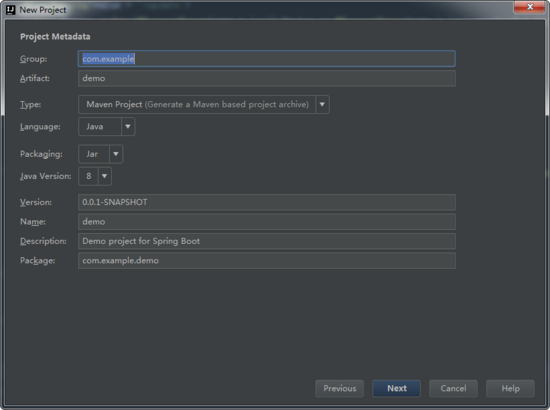The image size is (550, 410).
Task: Focus the Group field containing com.example
Action: tap(267, 59)
